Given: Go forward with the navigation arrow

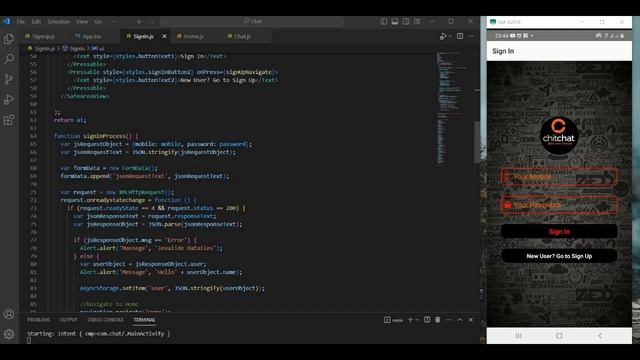Looking at the screenshot, I should point(152,21).
